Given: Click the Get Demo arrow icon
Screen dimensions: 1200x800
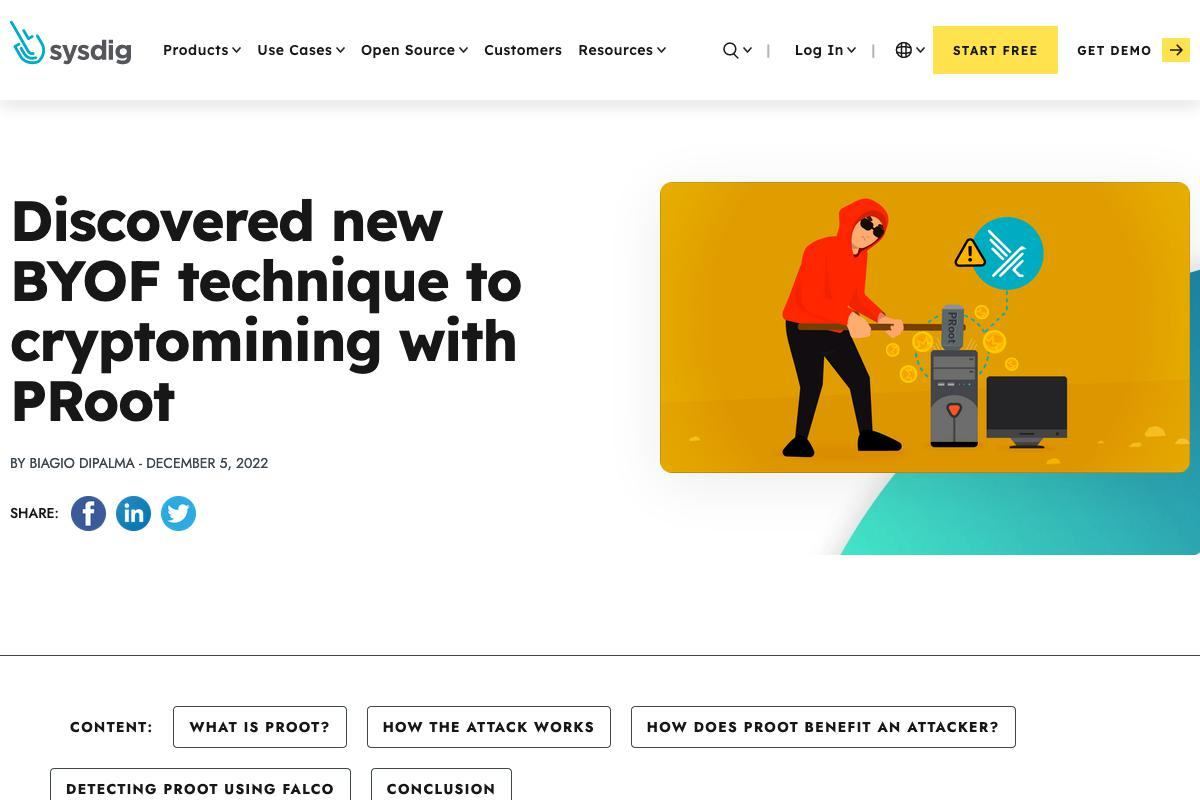Looking at the screenshot, I should (1176, 50).
